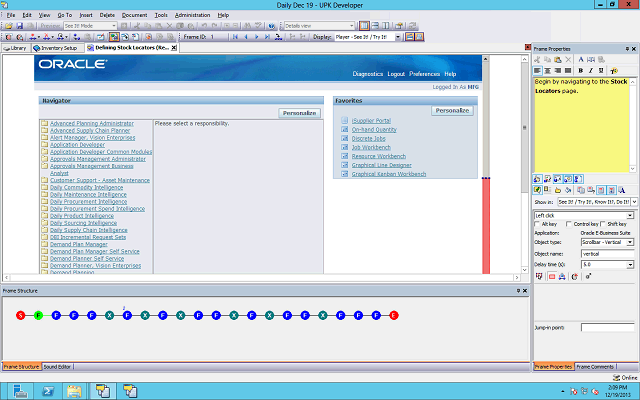Switch to the Sound Editor tab
This screenshot has width=640, height=400.
(x=57, y=367)
